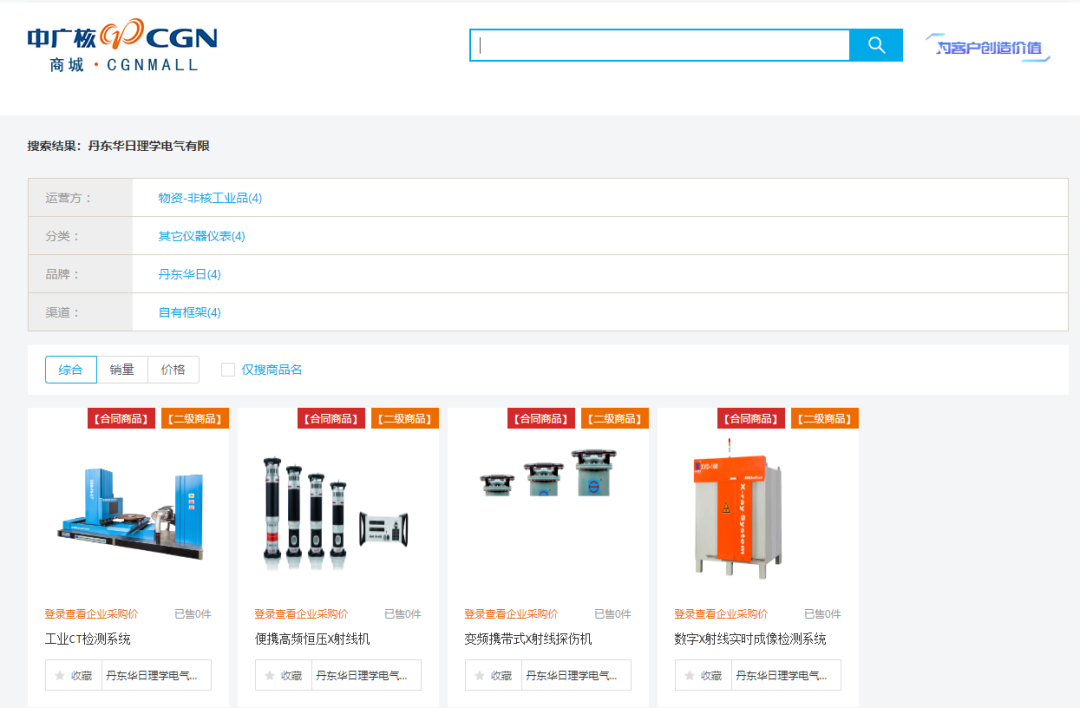Viewport: 1080px width, 708px height.
Task: Click the star icon on 数字X射线实时成像检测系统 card
Action: pos(690,676)
